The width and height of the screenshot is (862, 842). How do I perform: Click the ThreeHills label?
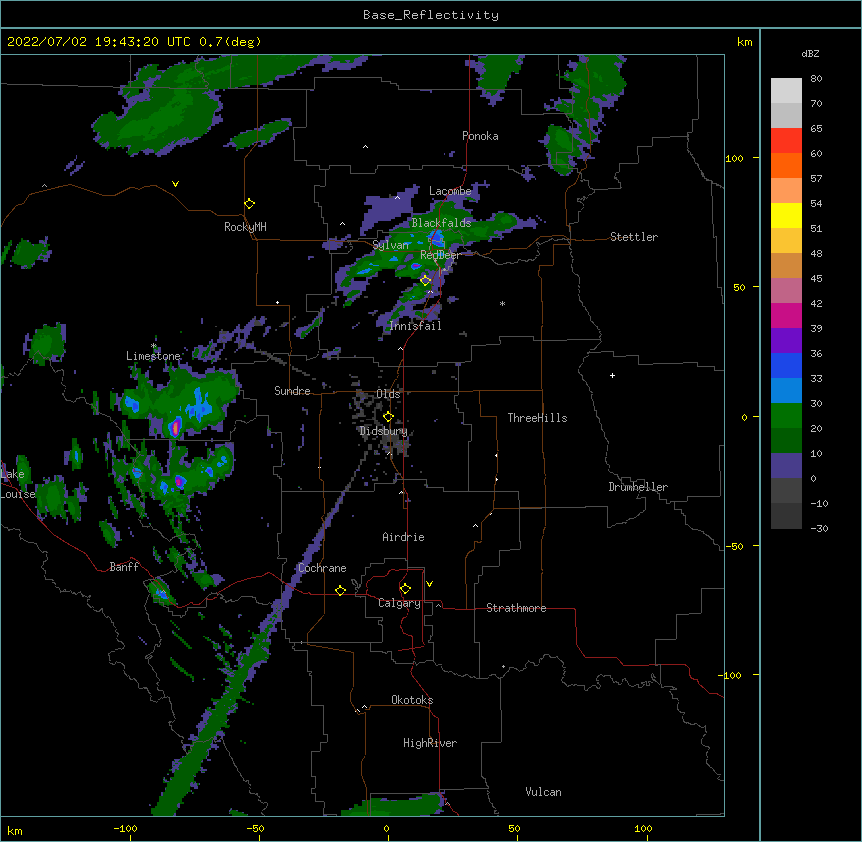[537, 418]
